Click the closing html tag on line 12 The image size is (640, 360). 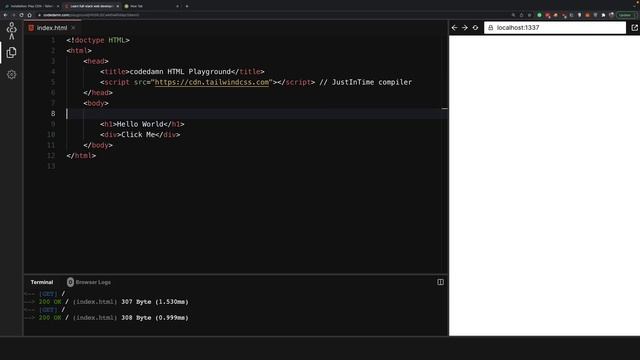pyautogui.click(x=81, y=156)
